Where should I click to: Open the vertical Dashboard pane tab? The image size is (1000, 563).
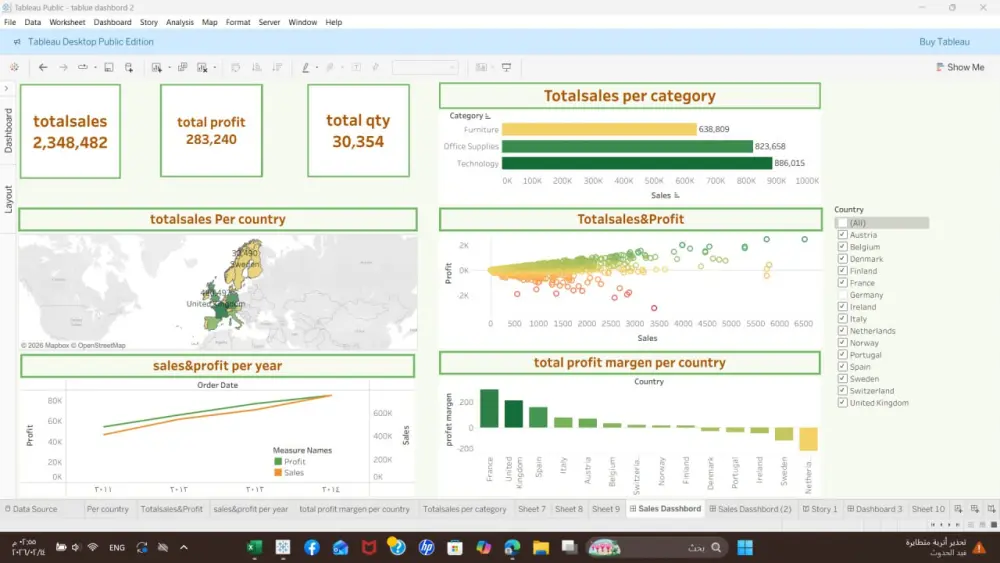(x=8, y=130)
